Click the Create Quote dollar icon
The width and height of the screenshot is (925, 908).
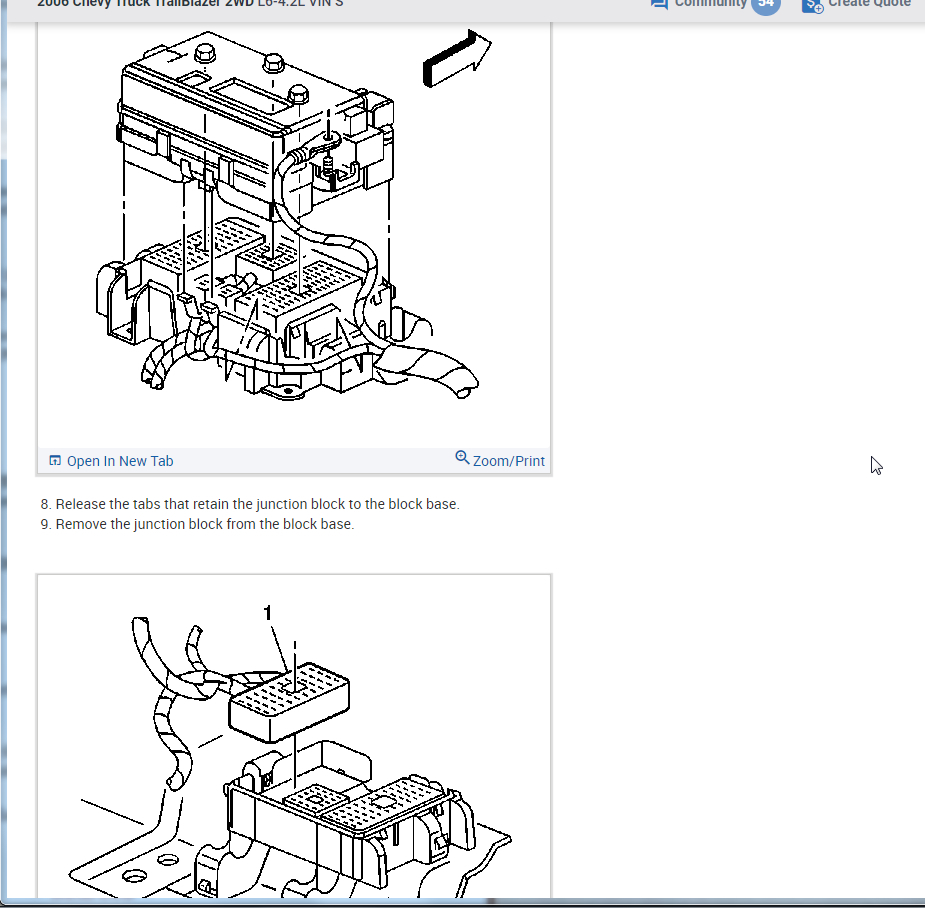812,5
